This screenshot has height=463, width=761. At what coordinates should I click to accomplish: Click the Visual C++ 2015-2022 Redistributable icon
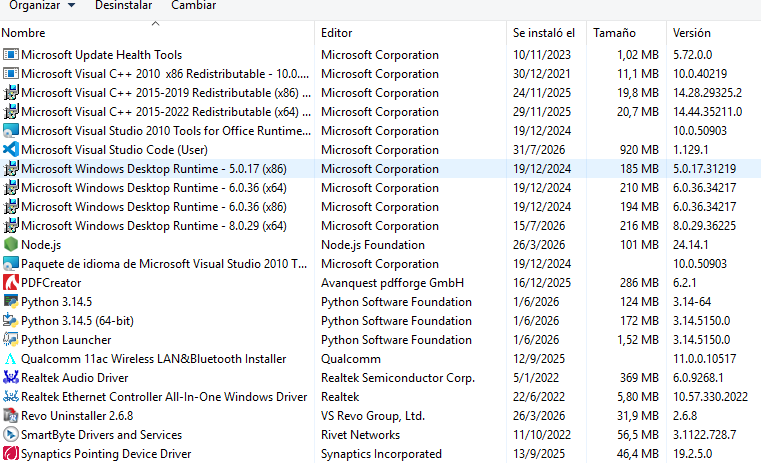pyautogui.click(x=11, y=111)
